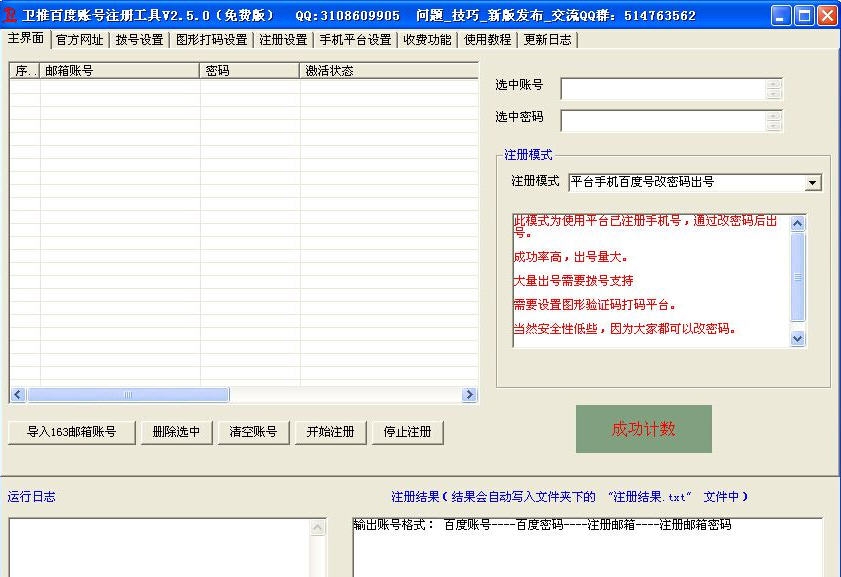841x577 pixels.
Task: Open the 注册模式 dropdown list
Action: click(812, 182)
